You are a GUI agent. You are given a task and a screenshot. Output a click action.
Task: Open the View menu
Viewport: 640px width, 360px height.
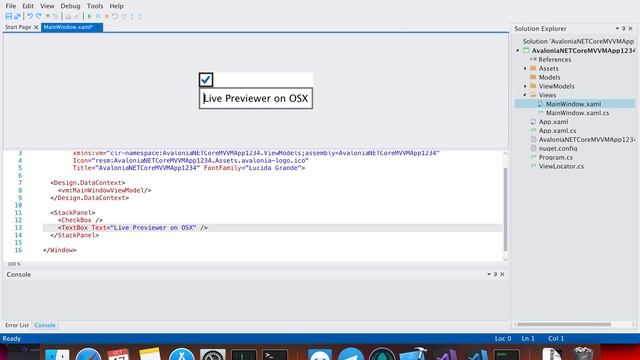coord(47,6)
